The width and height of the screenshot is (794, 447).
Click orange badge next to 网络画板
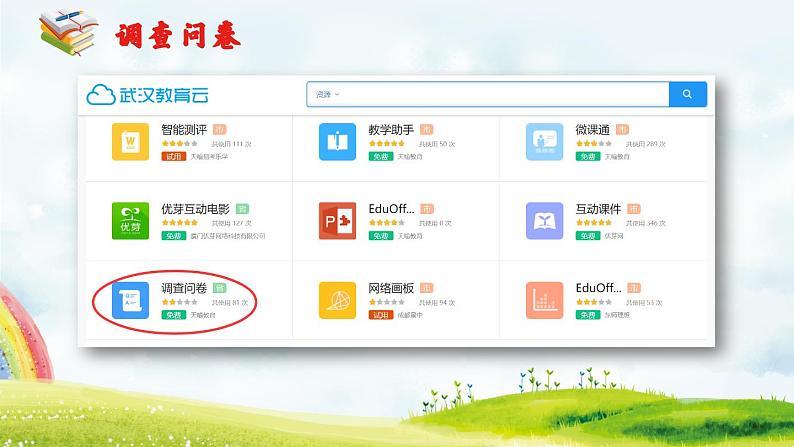(427, 288)
